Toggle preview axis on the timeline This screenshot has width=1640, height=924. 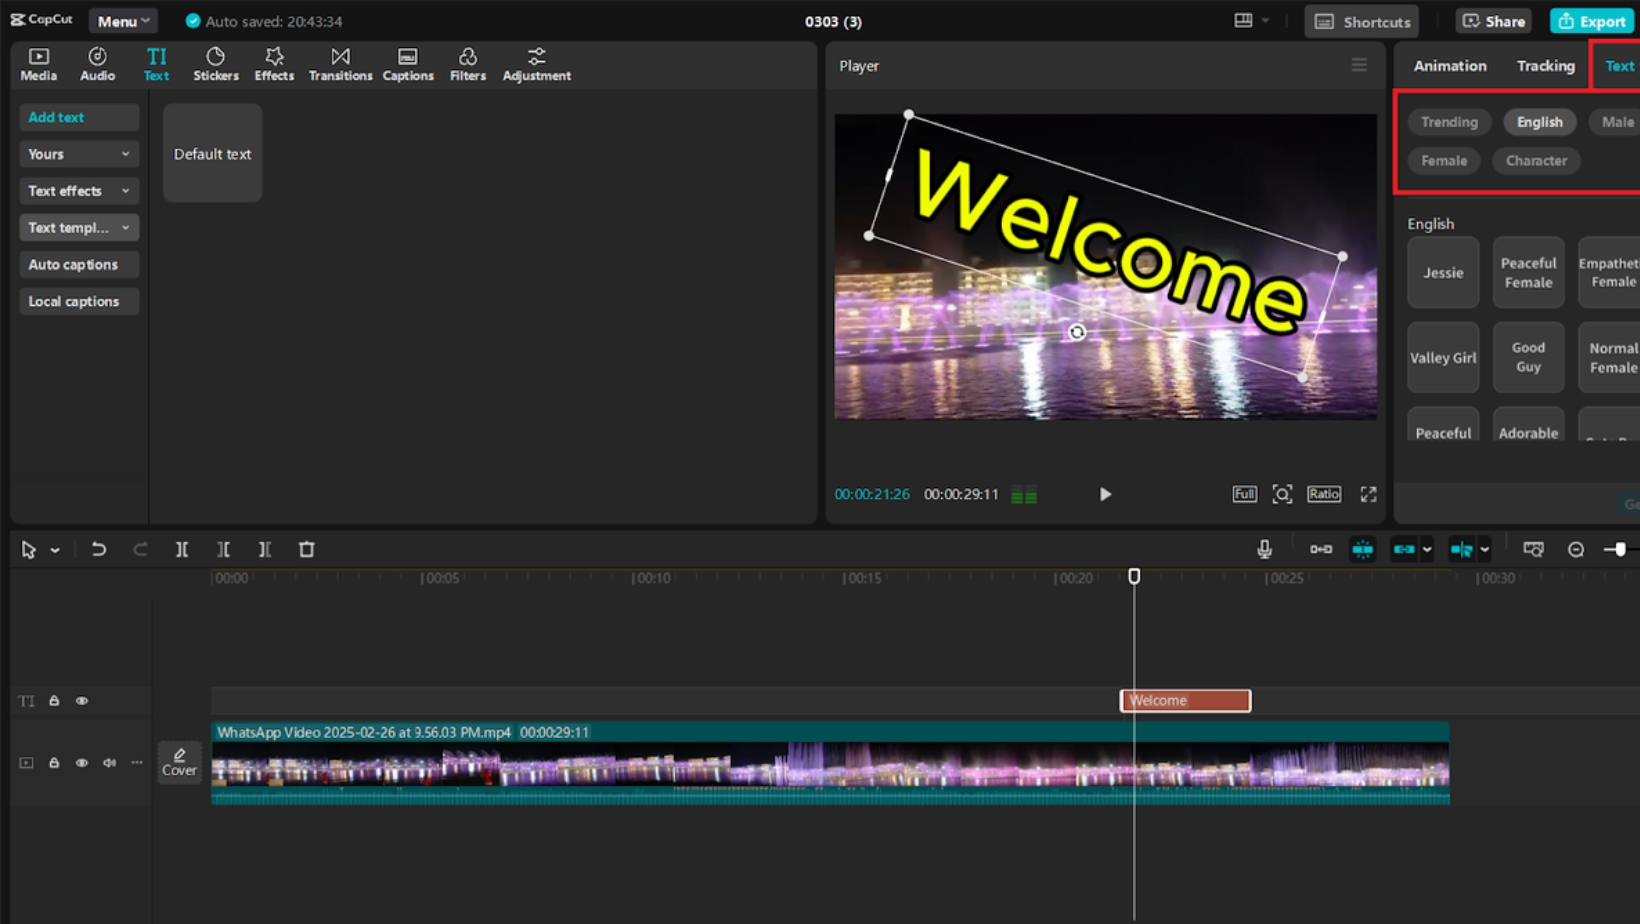[x=1461, y=549]
